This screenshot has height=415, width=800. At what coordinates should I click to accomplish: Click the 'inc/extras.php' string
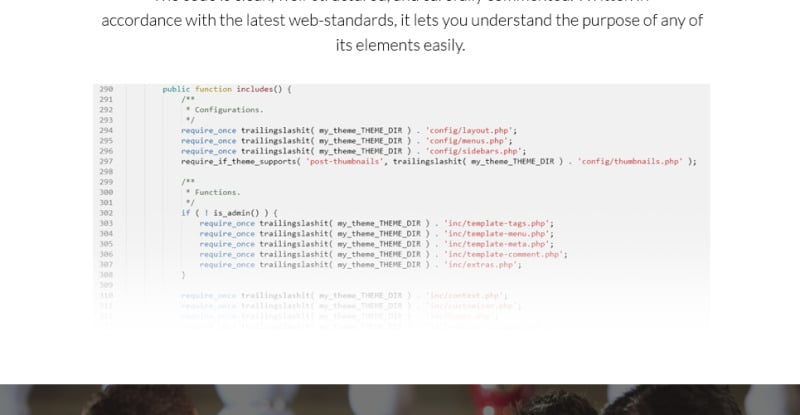(481, 264)
